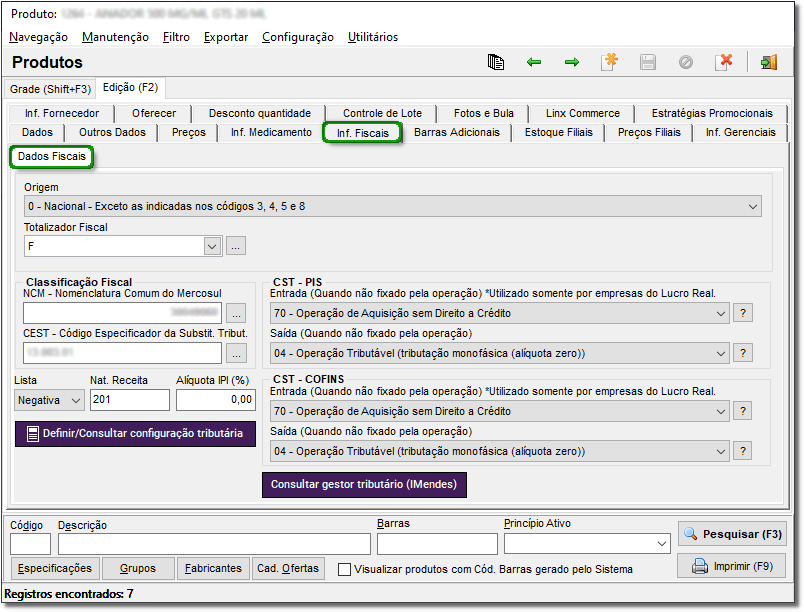Open the Linx Commerce tab
Image resolution: width=804 pixels, height=612 pixels.
click(x=582, y=113)
